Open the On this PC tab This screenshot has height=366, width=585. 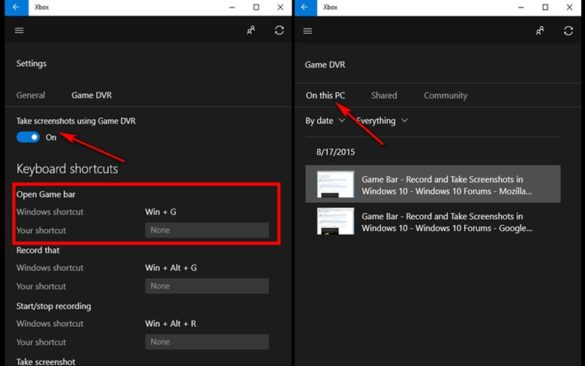click(x=325, y=96)
